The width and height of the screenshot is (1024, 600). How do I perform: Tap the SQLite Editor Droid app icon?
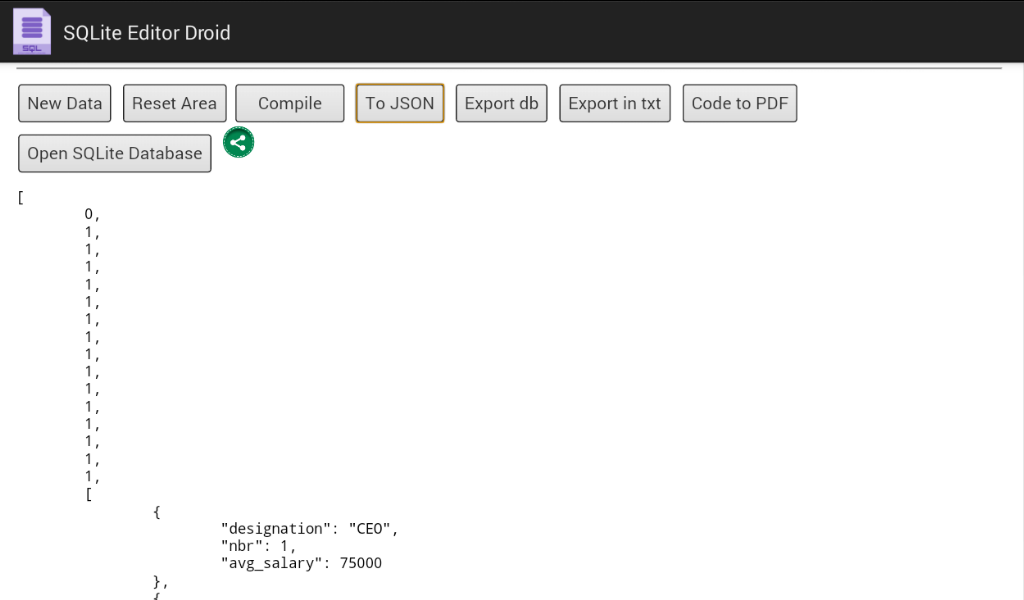32,32
